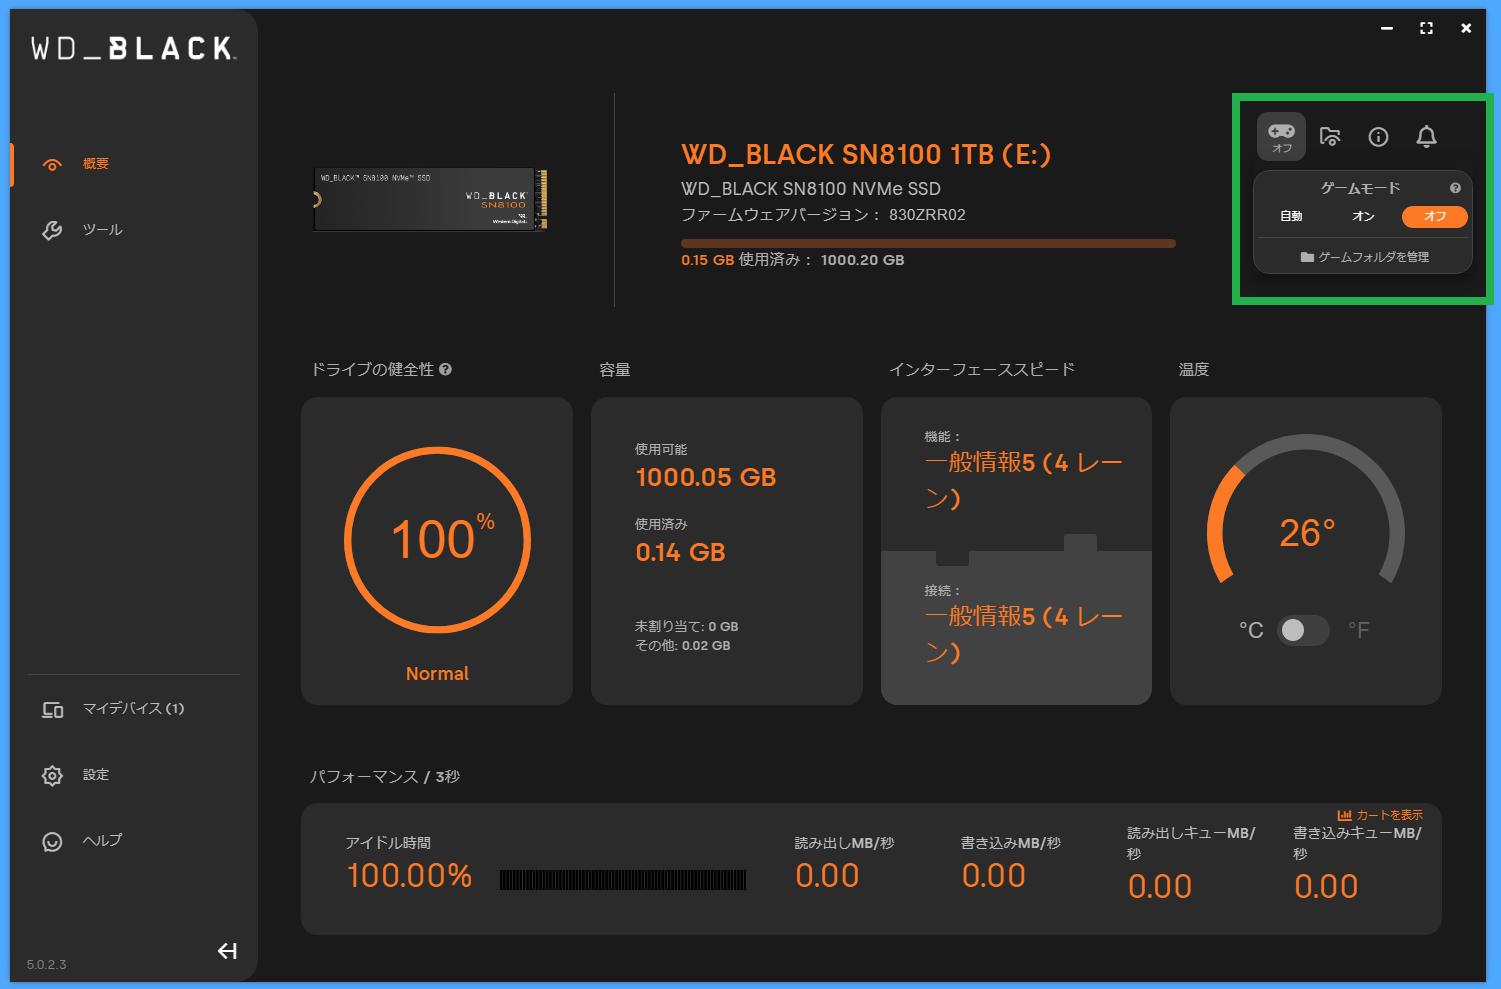This screenshot has height=989, width=1501.
Task: Click the network folder icon in top toolbar
Action: click(1330, 137)
